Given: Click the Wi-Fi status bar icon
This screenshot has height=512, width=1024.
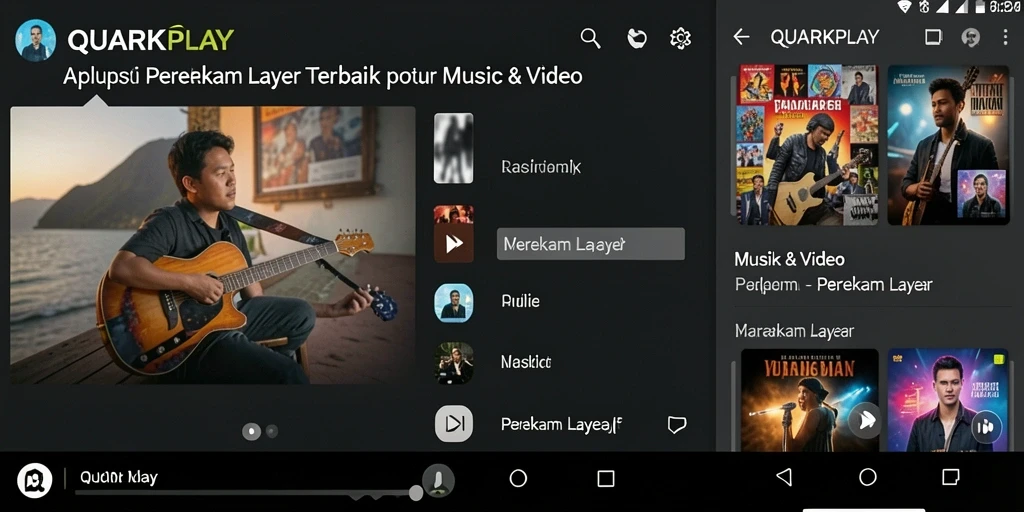Looking at the screenshot, I should click(x=904, y=7).
